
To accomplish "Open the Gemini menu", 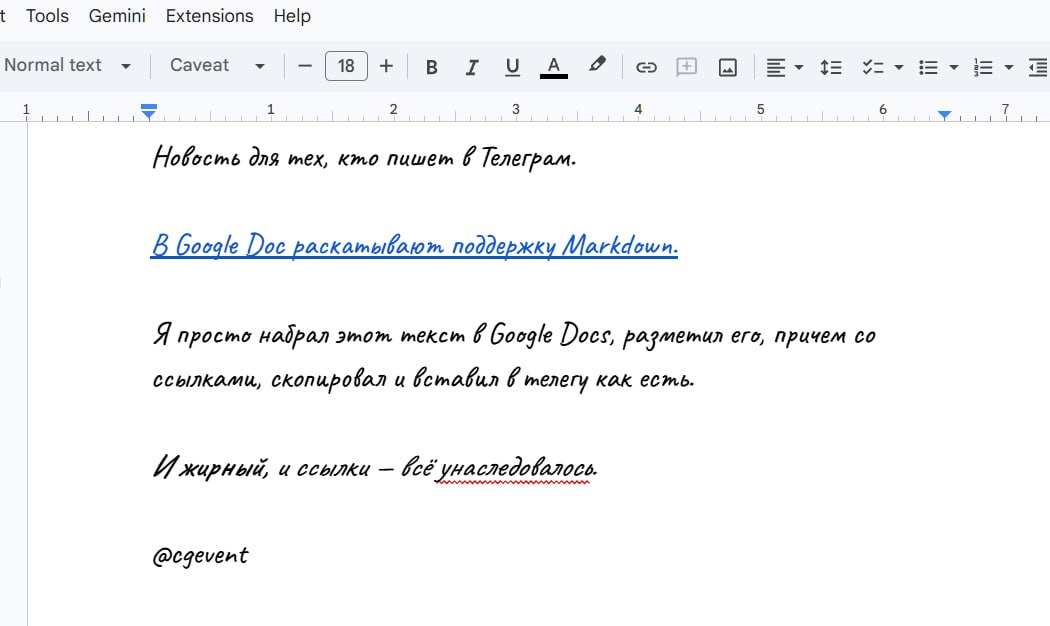I will 117,15.
